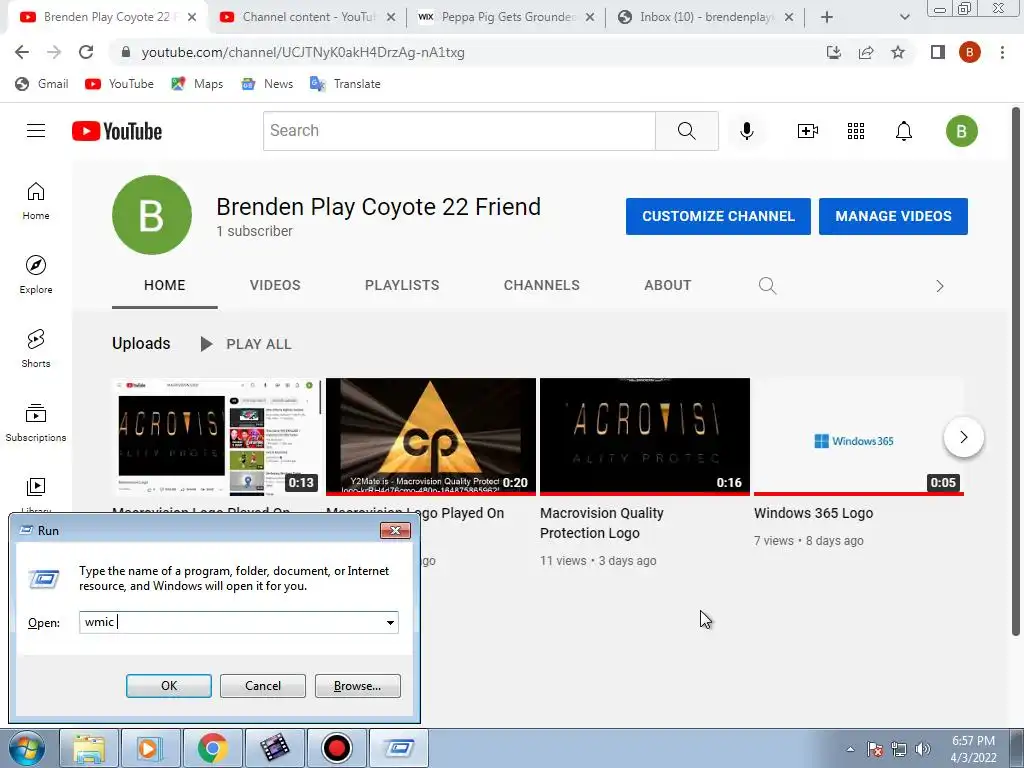Open the notifications bell
Viewport: 1024px width, 768px height.
point(903,131)
